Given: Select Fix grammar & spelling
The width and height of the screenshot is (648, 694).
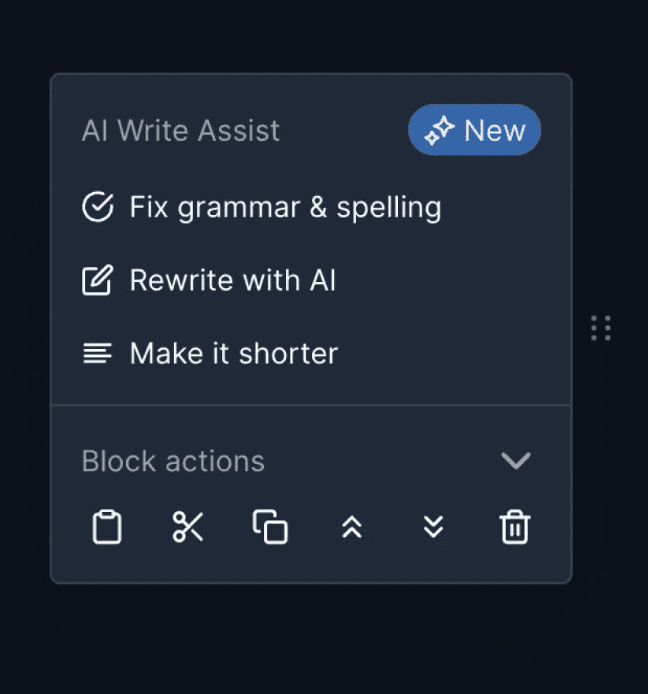Looking at the screenshot, I should [285, 208].
